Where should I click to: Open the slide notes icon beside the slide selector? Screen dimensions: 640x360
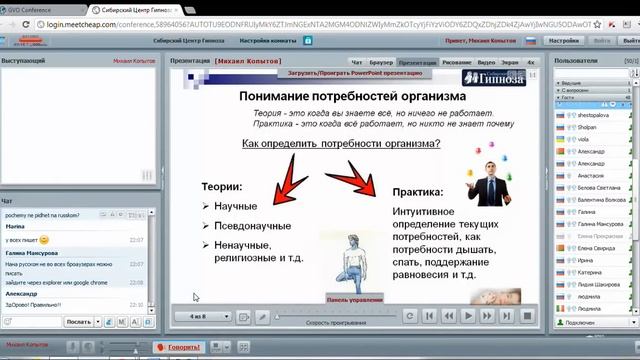tap(244, 316)
